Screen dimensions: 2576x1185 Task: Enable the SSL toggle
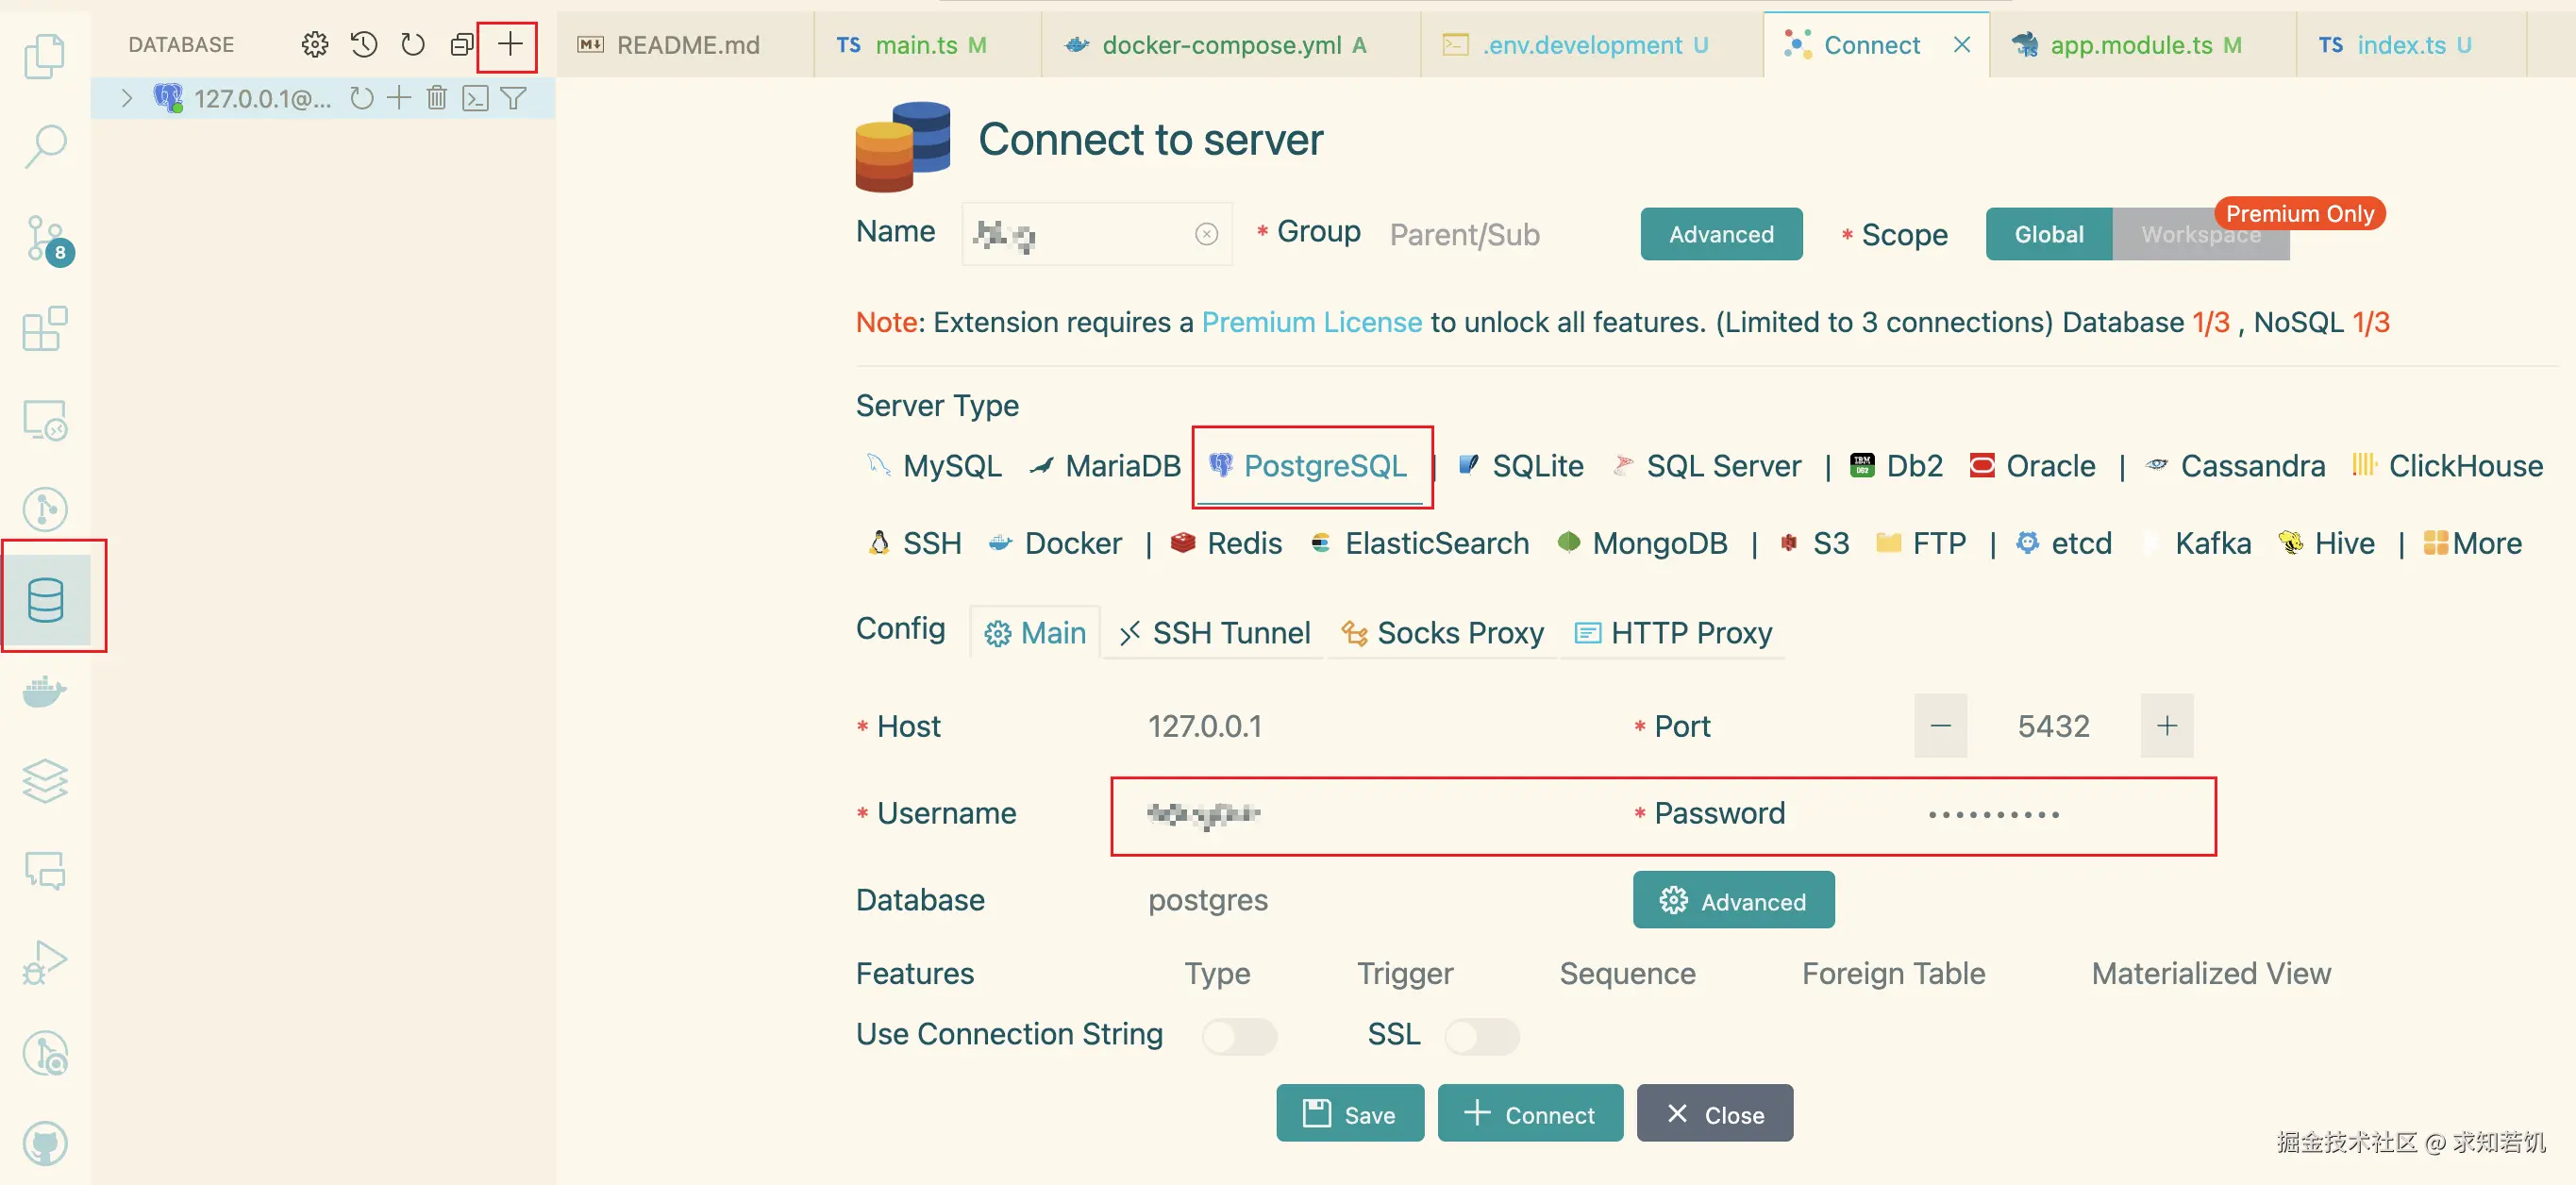point(1482,1035)
